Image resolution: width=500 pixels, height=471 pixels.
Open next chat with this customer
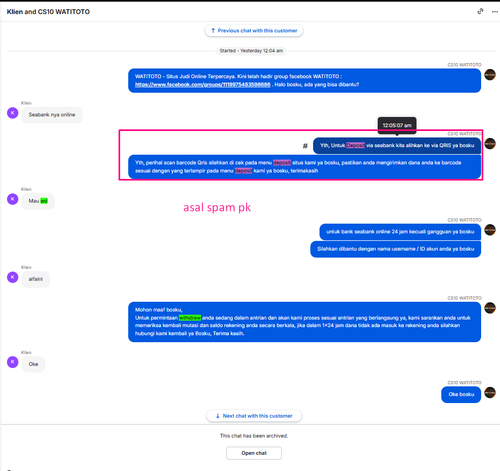click(x=254, y=416)
